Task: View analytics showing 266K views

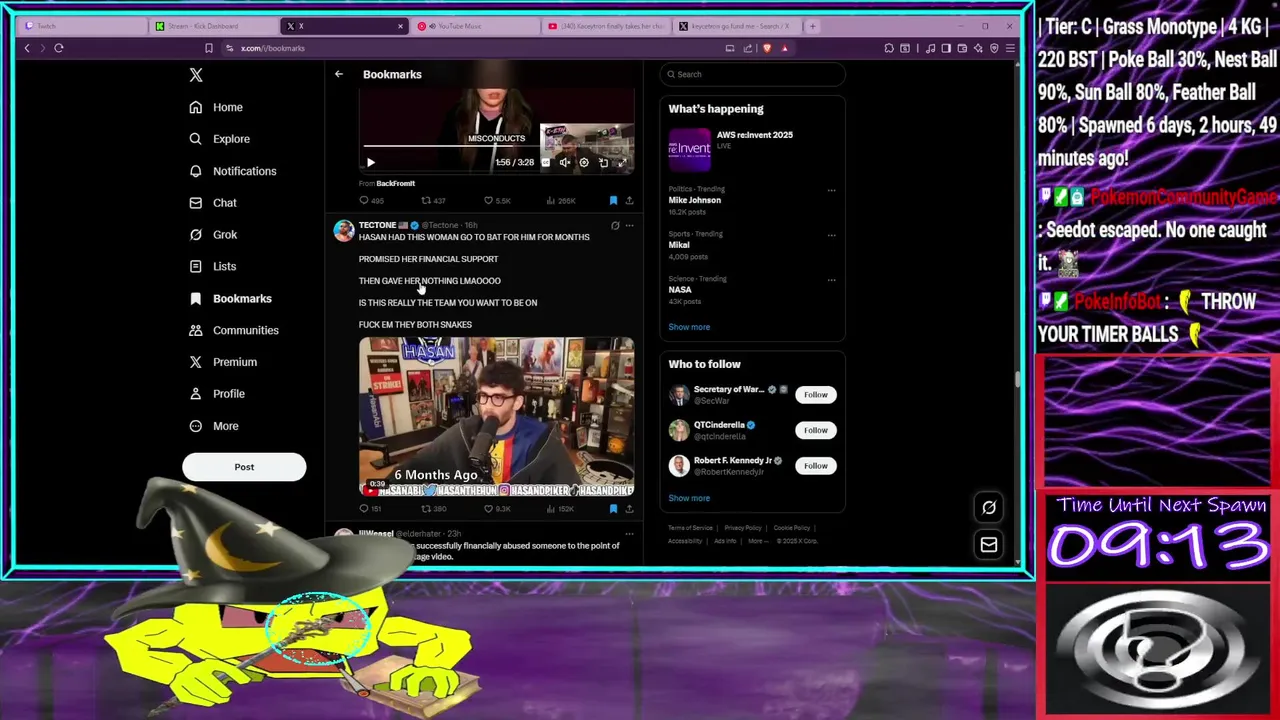Action: point(560,201)
